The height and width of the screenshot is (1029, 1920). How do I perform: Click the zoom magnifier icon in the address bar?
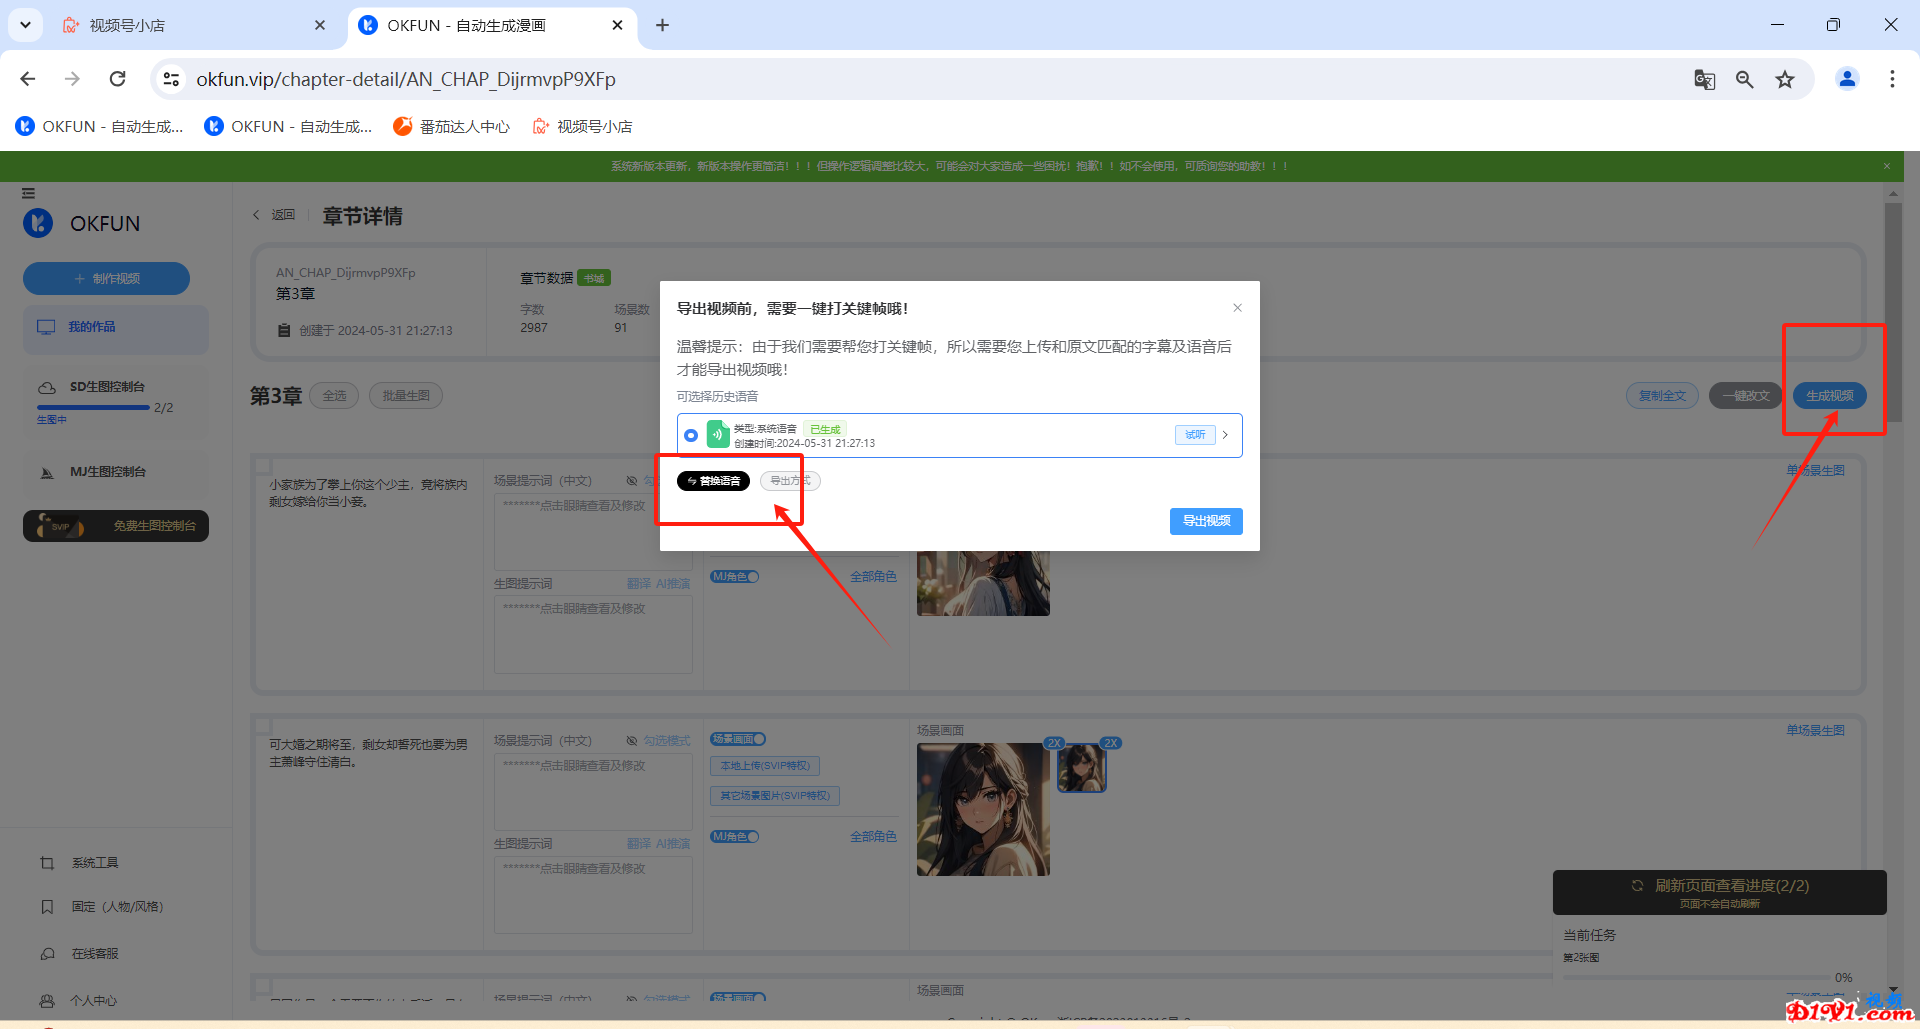(1745, 79)
